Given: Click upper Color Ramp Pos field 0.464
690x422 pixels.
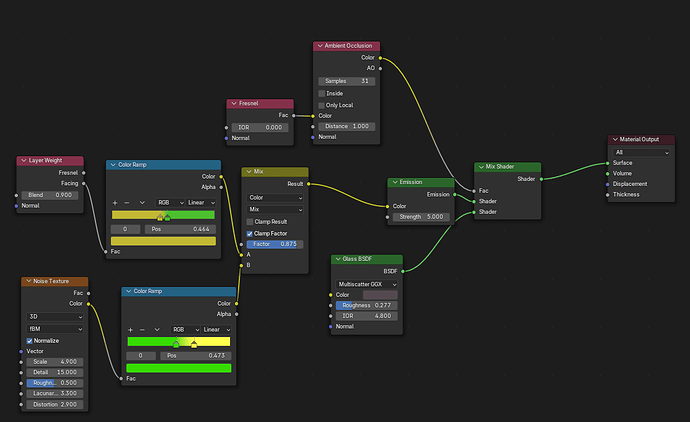Looking at the screenshot, I should 180,229.
